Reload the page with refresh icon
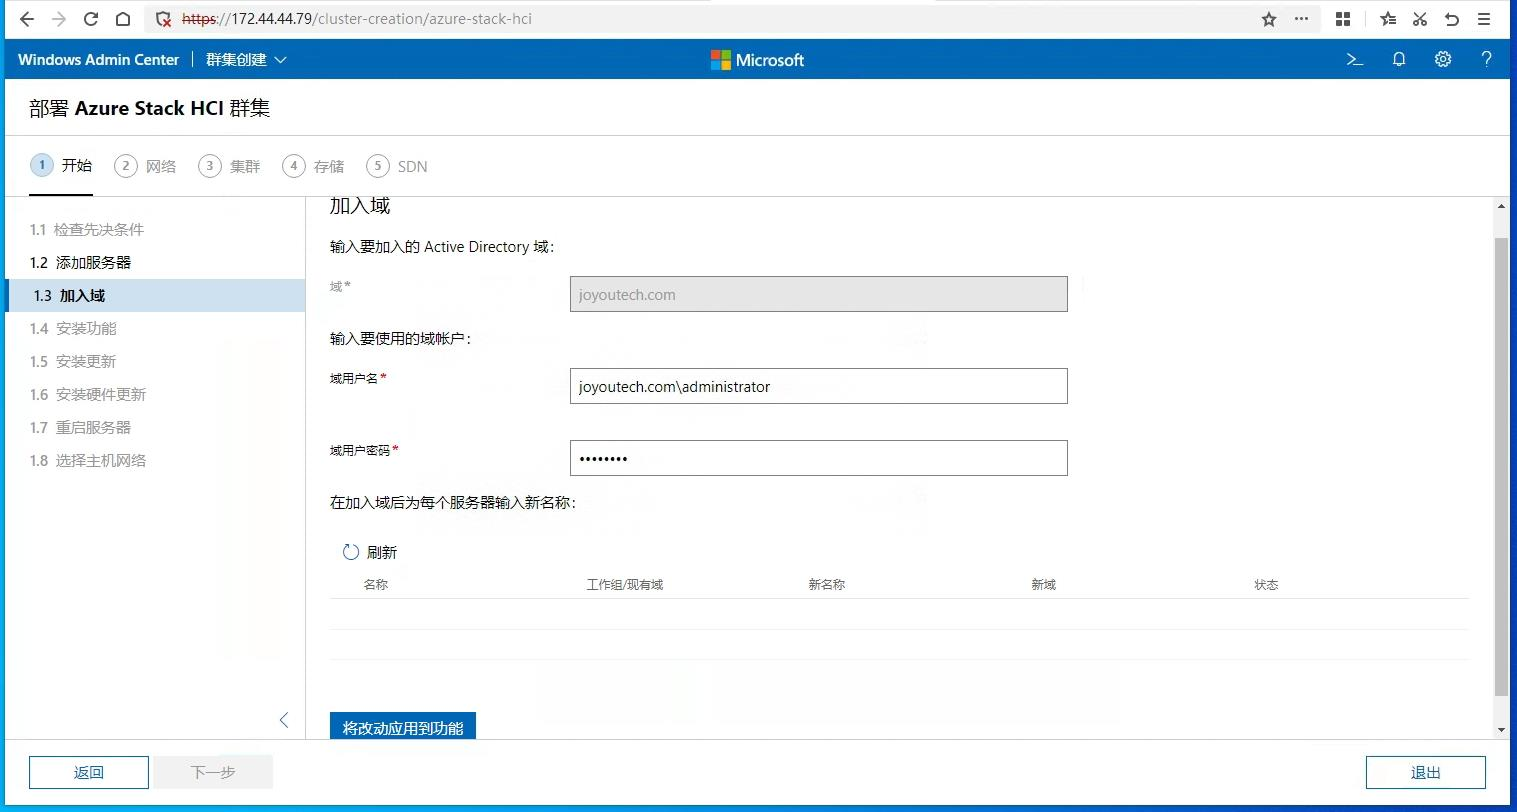This screenshot has height=812, width=1517. [91, 19]
